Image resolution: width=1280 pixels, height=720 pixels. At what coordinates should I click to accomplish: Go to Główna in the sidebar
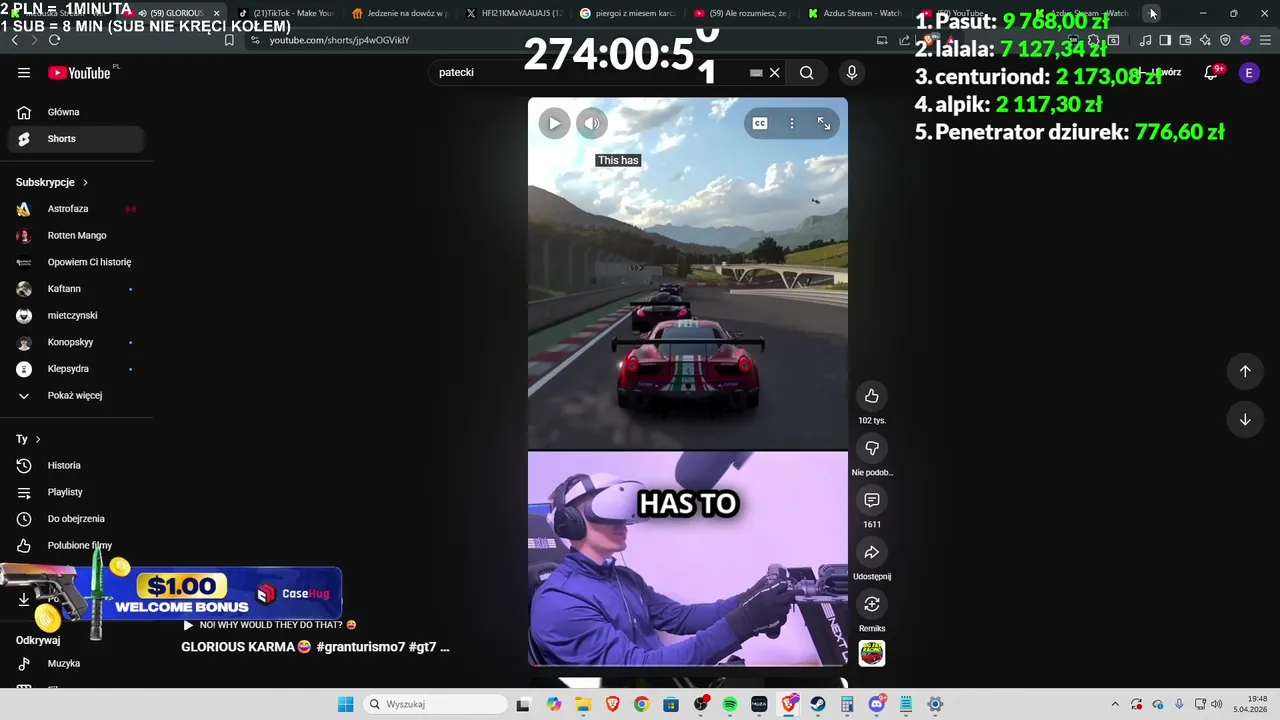(76, 112)
